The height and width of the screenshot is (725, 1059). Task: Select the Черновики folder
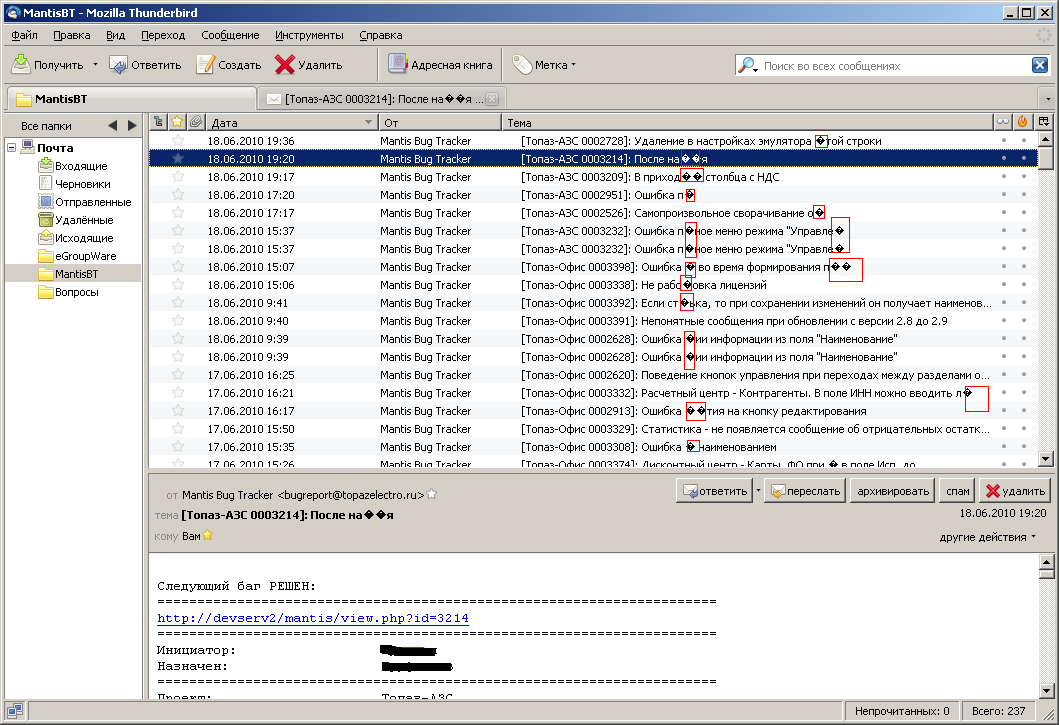point(74,184)
